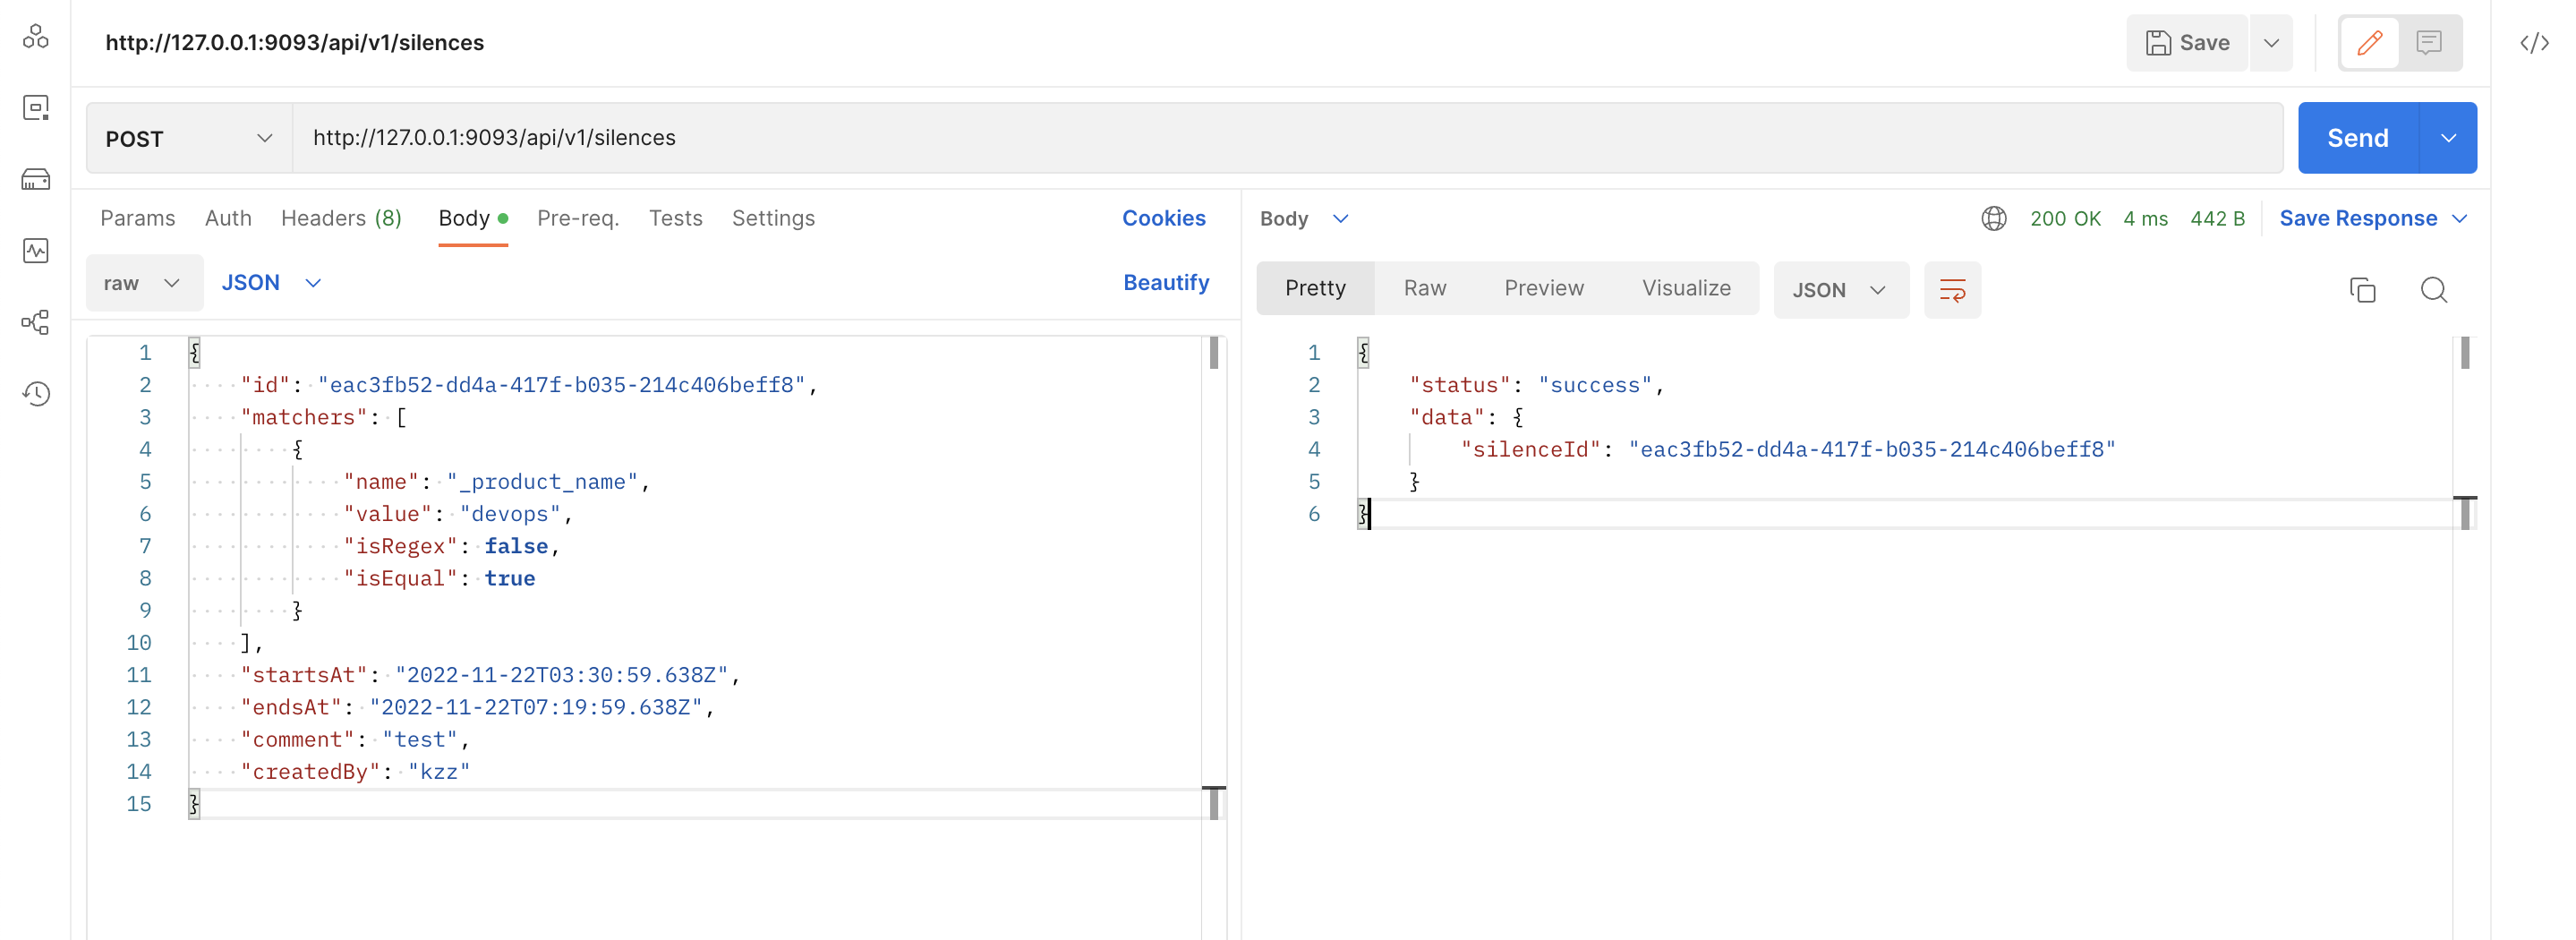Viewport: 2576px width, 940px height.
Task: Open the comments icon next to pencil
Action: 2429,43
